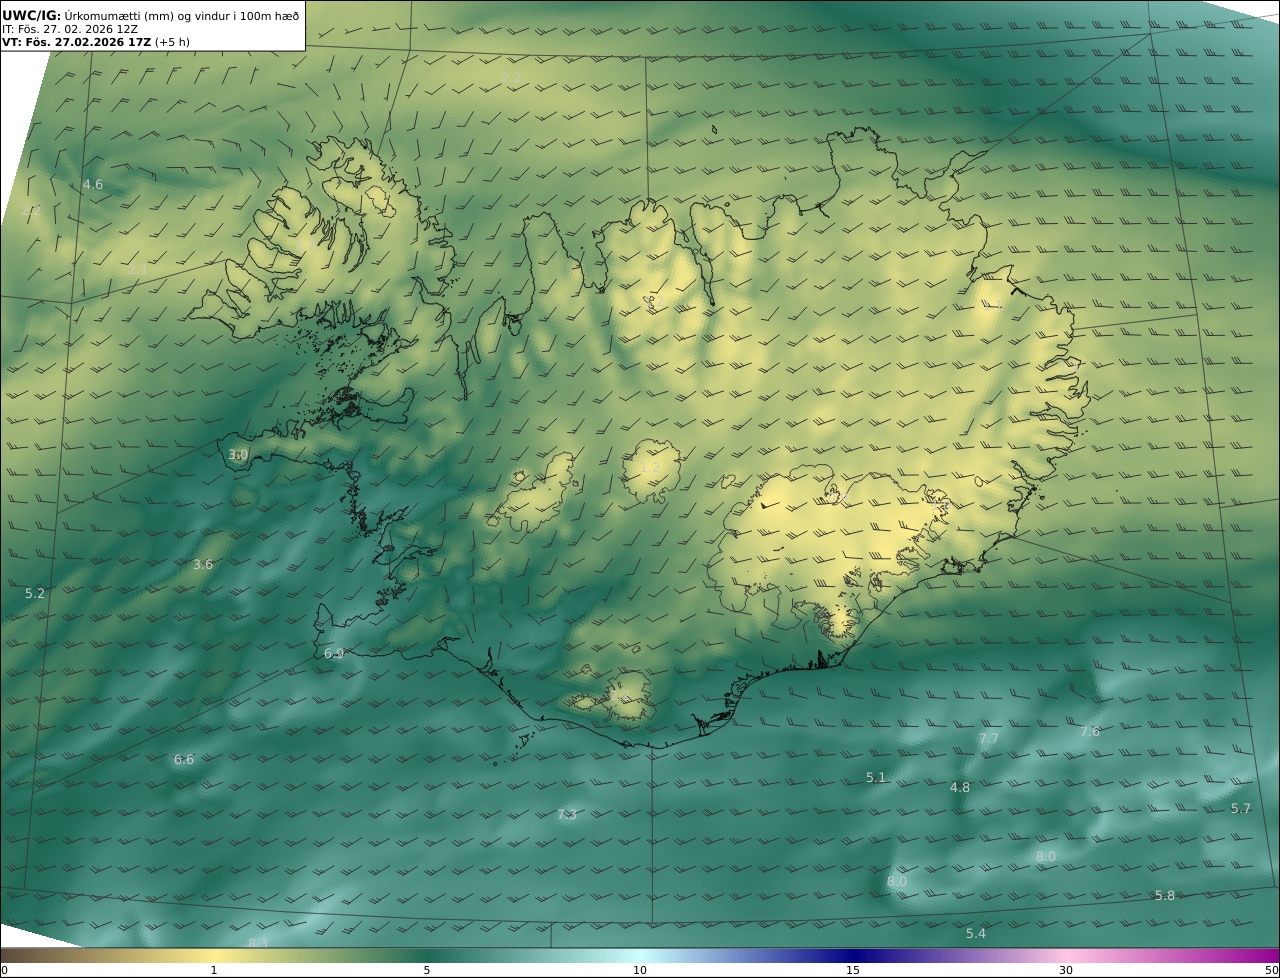This screenshot has height=978, width=1280.
Task: Click the 3.6 value label on the map
Action: point(203,565)
